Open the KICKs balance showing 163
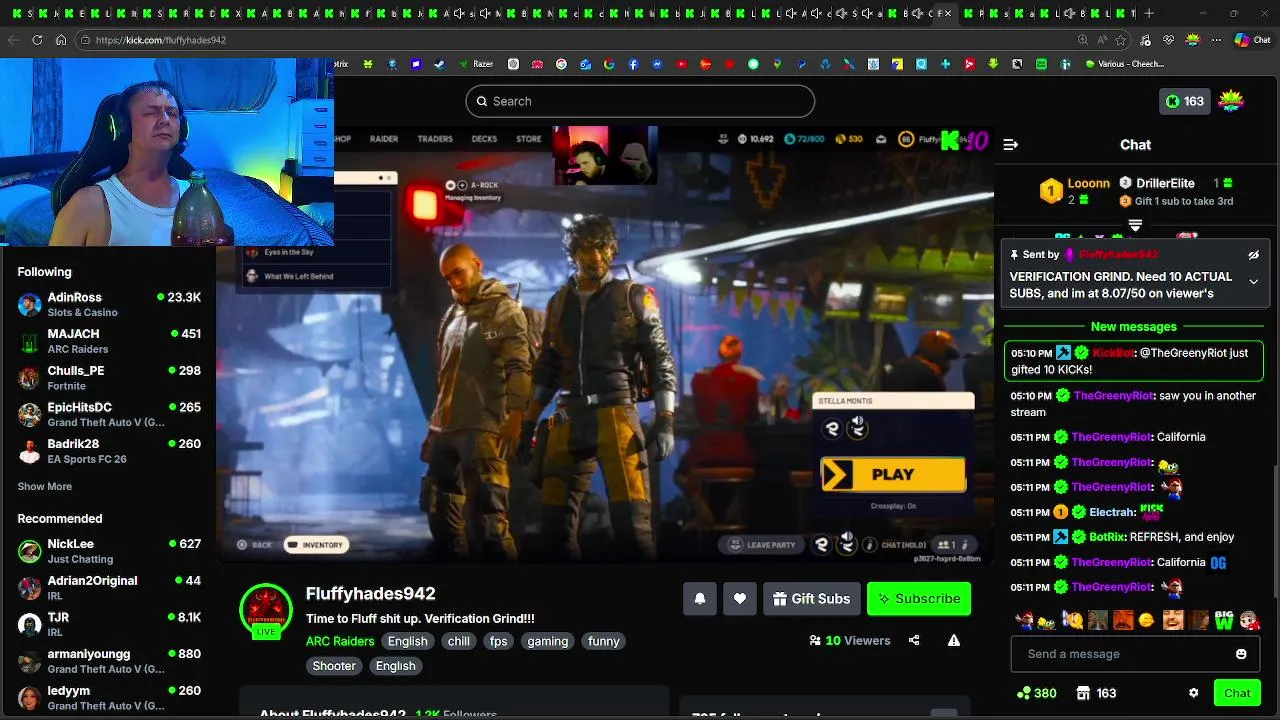 coord(1184,101)
